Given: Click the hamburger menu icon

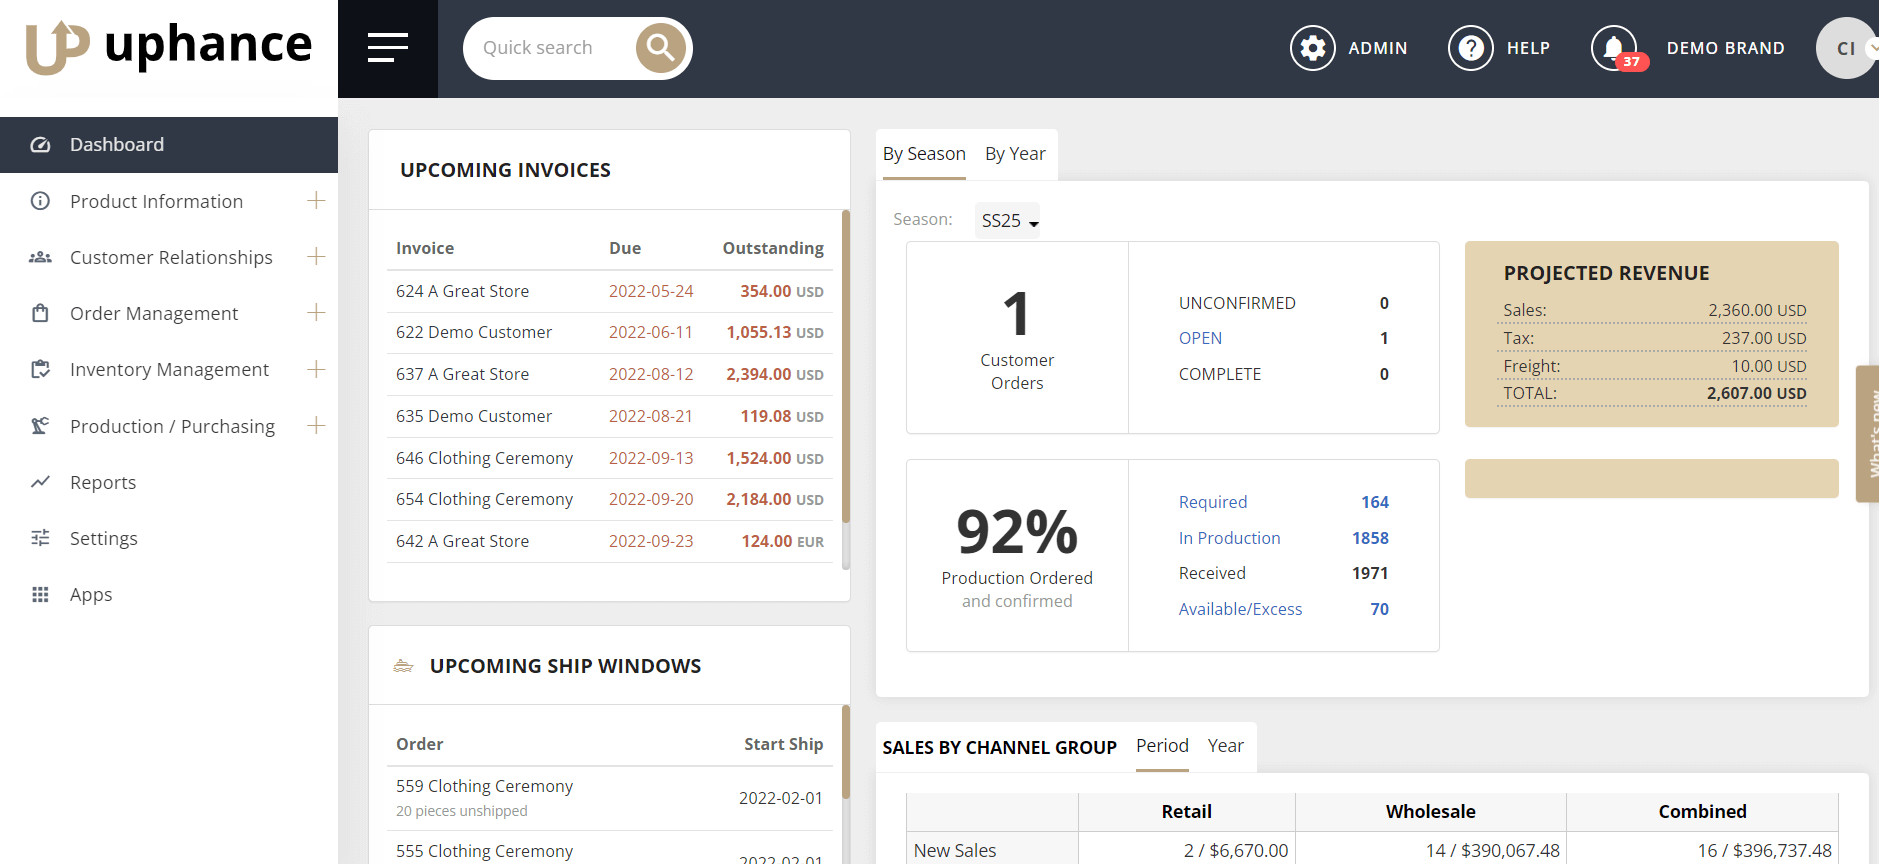Looking at the screenshot, I should [387, 48].
